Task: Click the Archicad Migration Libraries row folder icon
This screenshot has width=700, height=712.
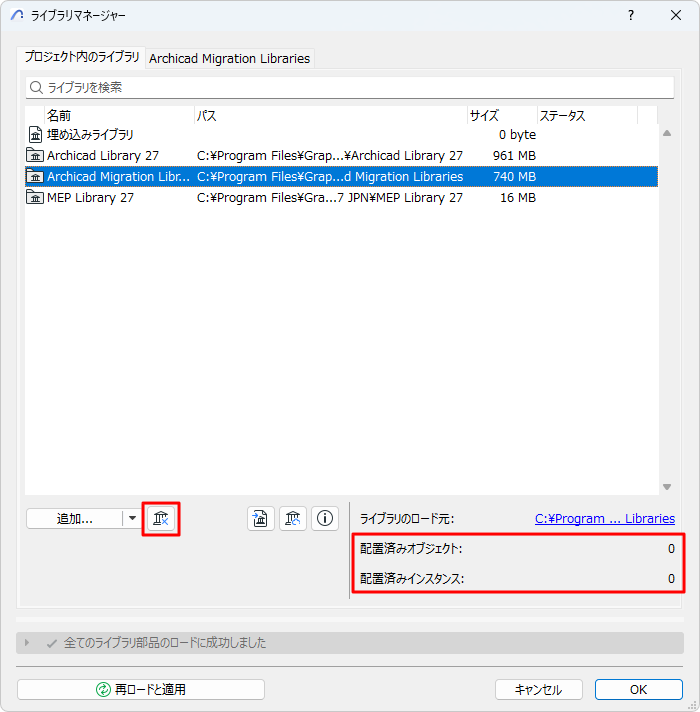Action: click(35, 177)
